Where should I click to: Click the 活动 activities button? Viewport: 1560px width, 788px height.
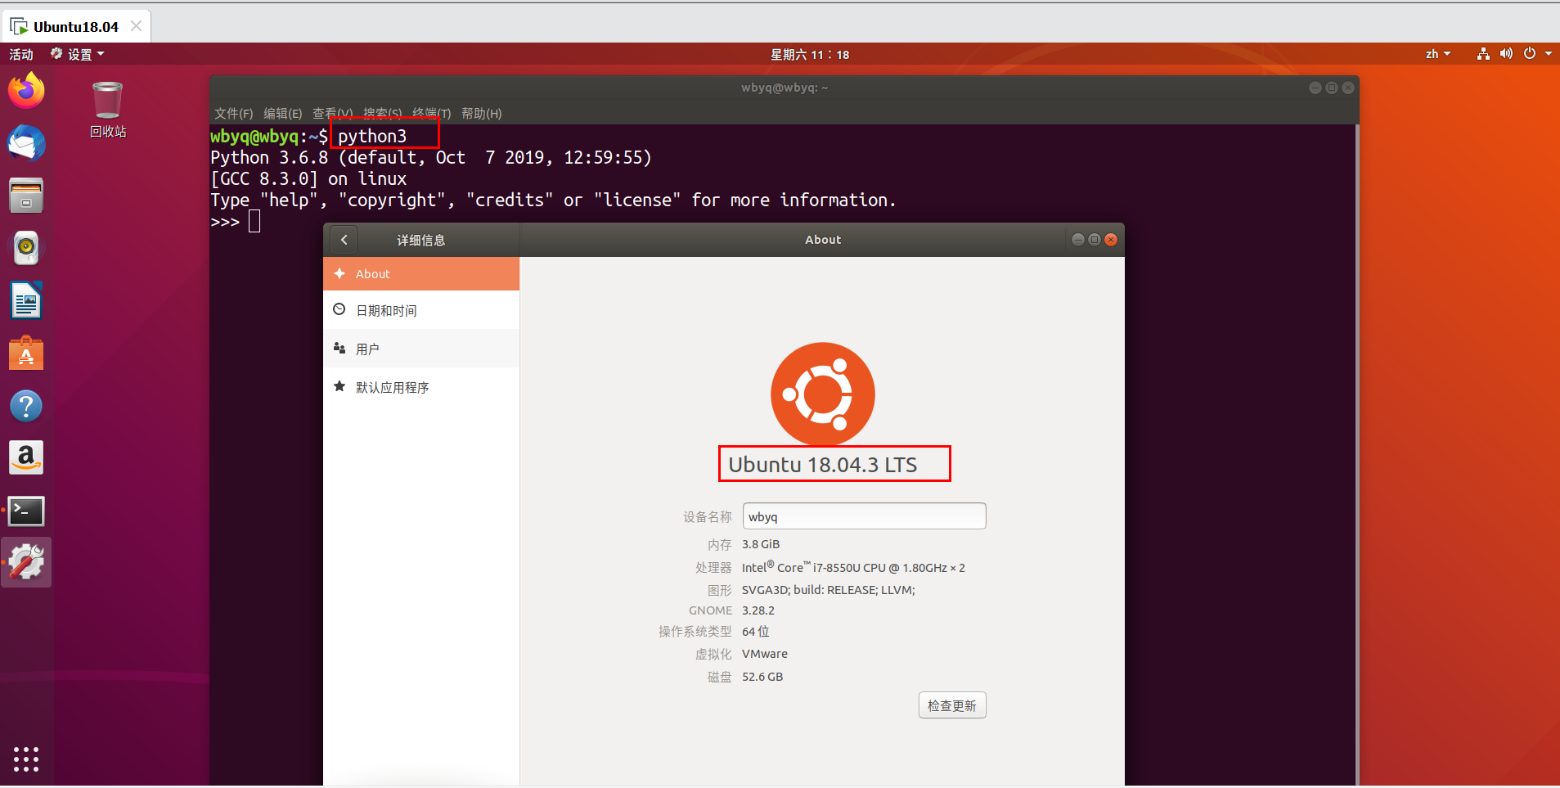coord(21,54)
